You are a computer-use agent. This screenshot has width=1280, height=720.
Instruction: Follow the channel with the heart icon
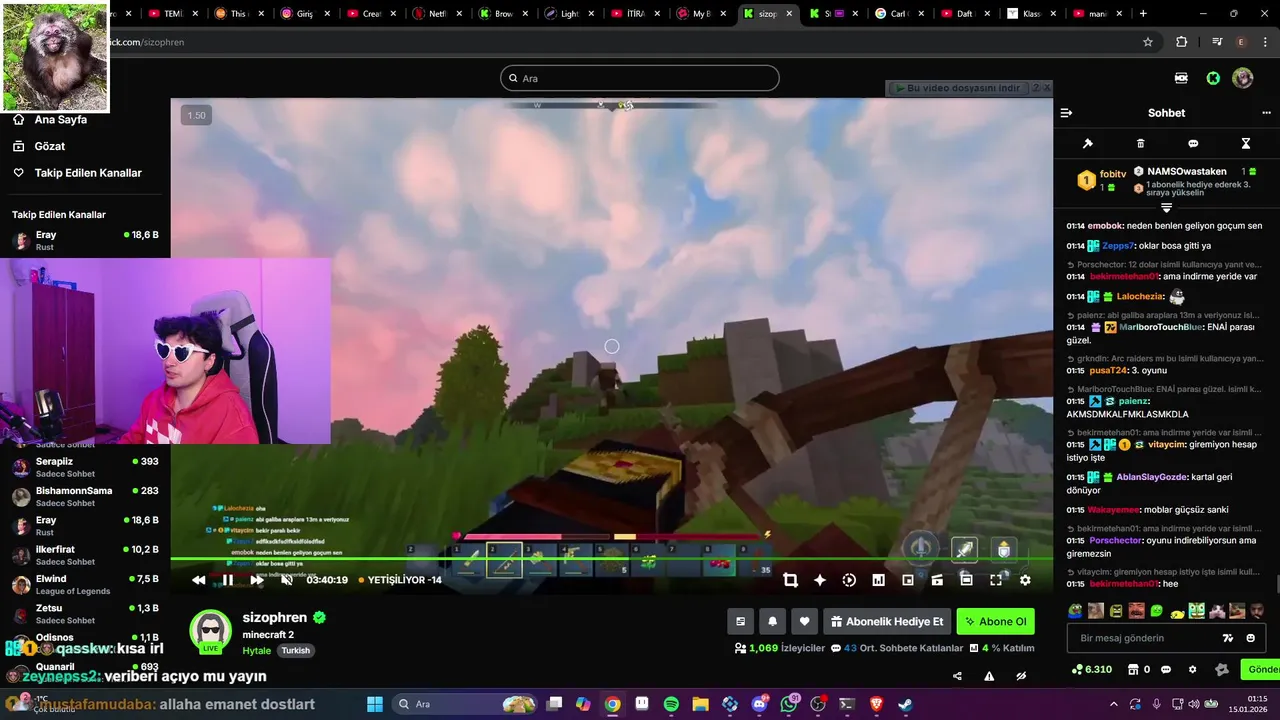804,621
